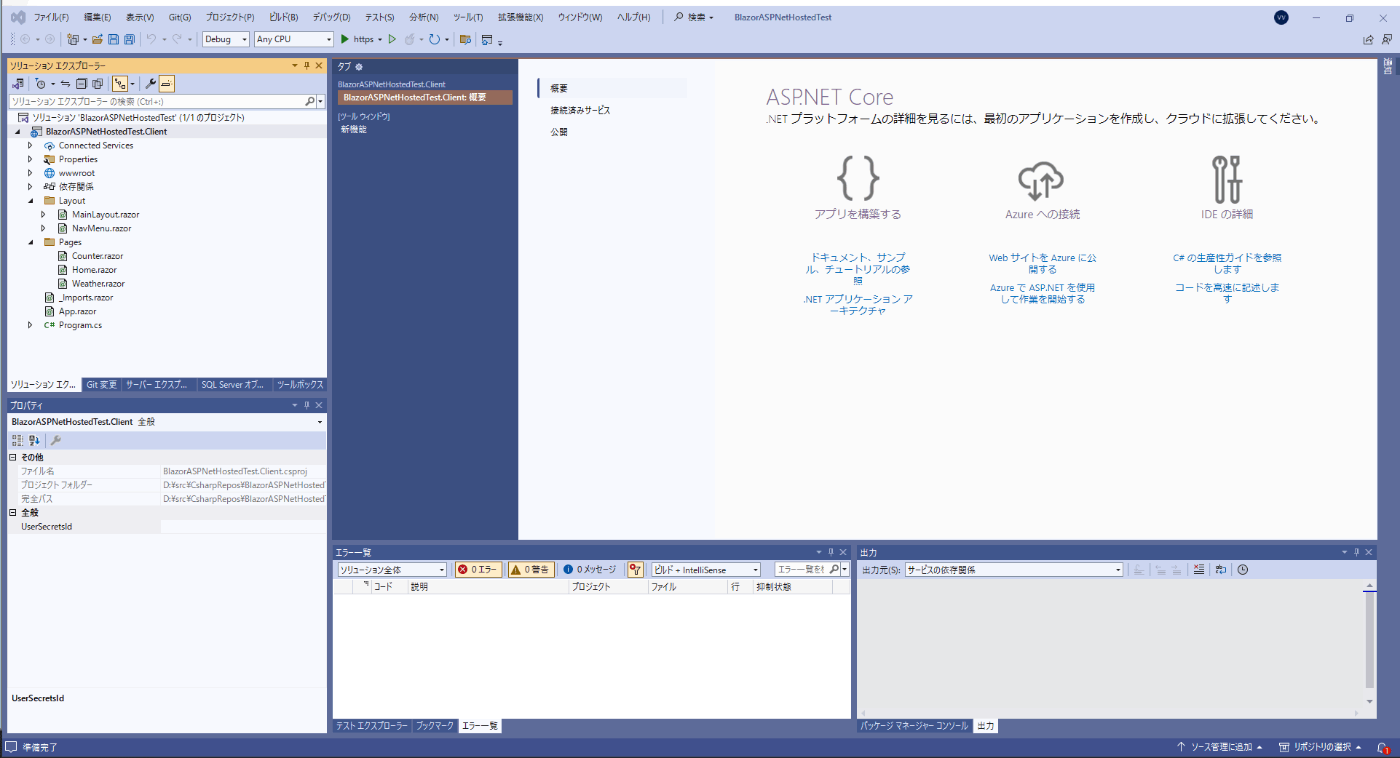Open the 拡張機能(X) menu

point(520,18)
